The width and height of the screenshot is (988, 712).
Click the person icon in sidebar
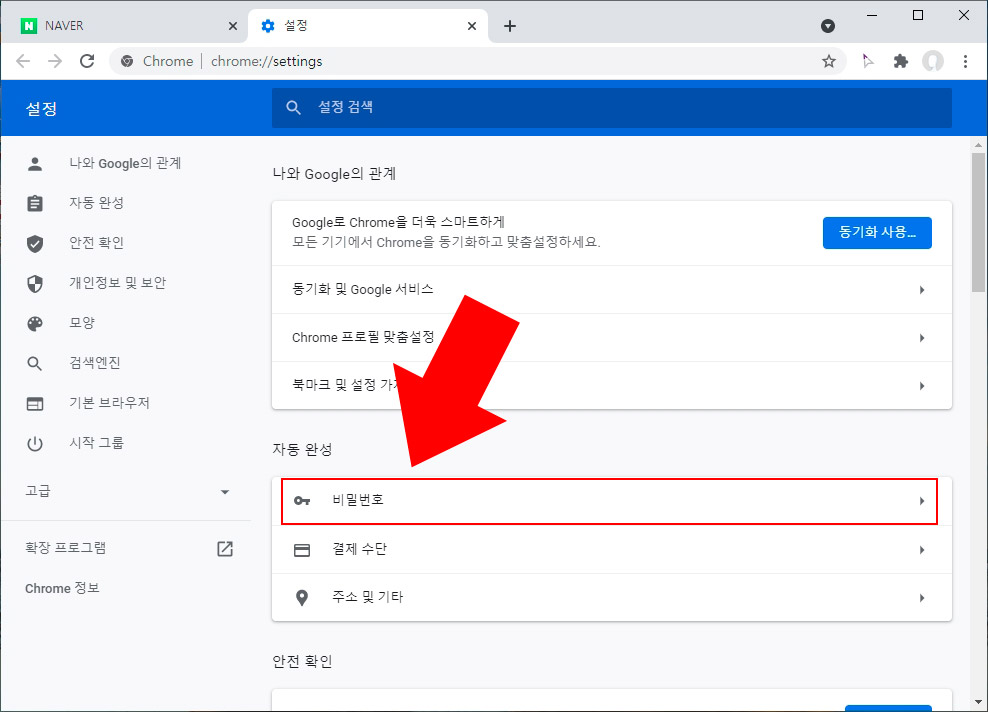35,164
